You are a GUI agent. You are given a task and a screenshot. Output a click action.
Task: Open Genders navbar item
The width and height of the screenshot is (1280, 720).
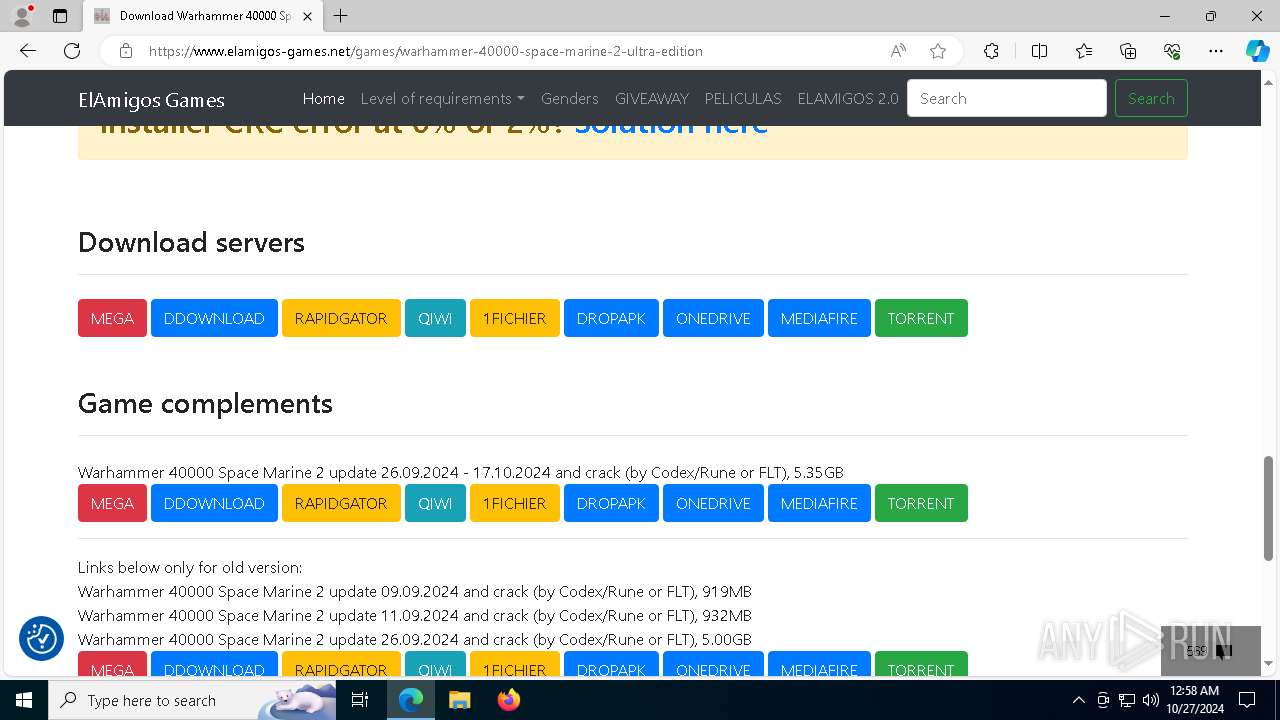[x=570, y=98]
